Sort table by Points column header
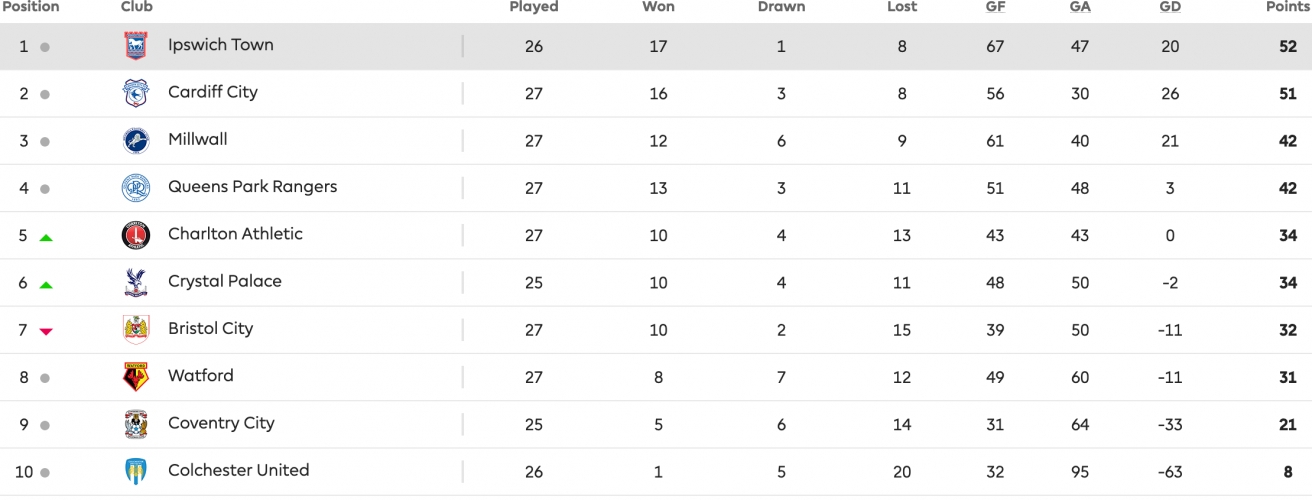1312x500 pixels. pos(1287,7)
